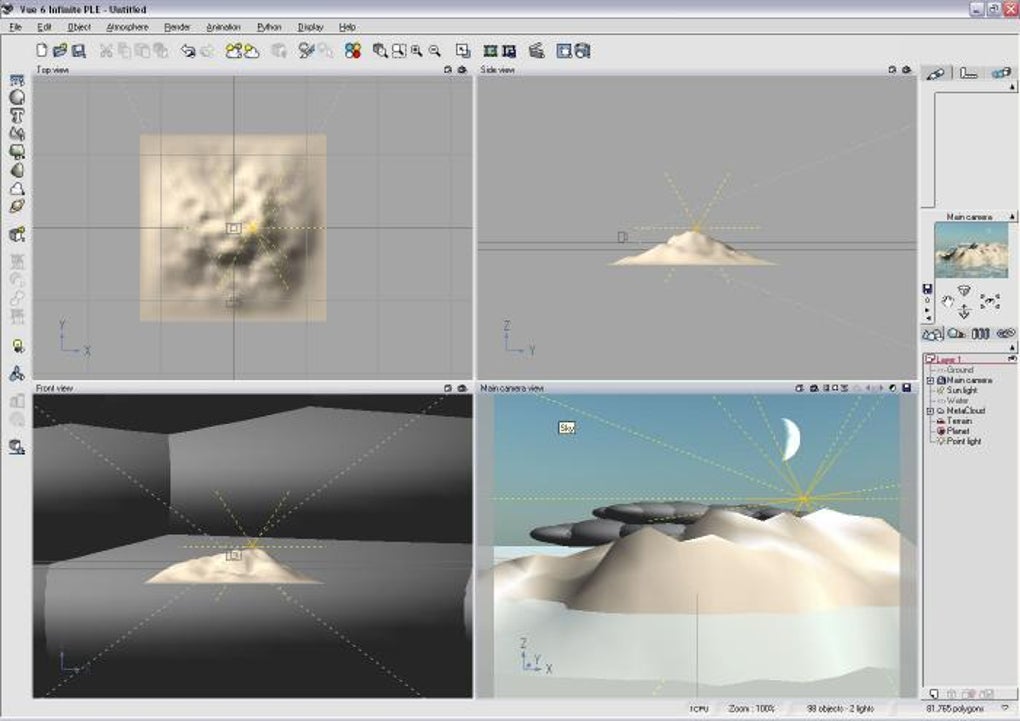Click the Main camera preview thumbnail
The width and height of the screenshot is (1020, 721).
(972, 250)
